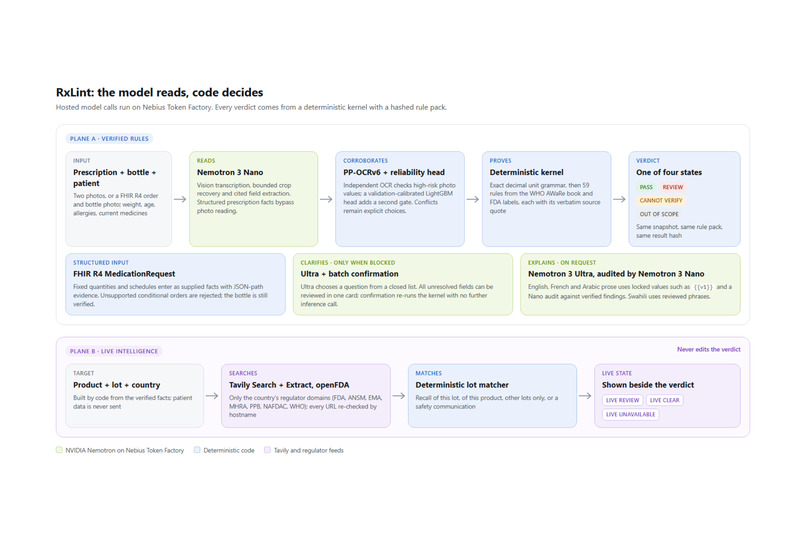
Task: Click the LIVE CLEAR badge
Action: [664, 400]
